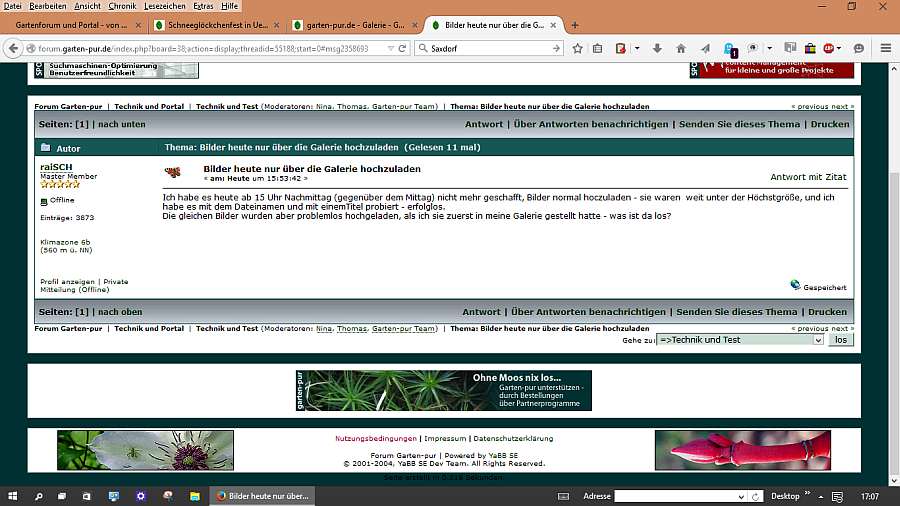Image resolution: width=900 pixels, height=506 pixels.
Task: Go to Firefox home page icon
Action: coord(681,48)
